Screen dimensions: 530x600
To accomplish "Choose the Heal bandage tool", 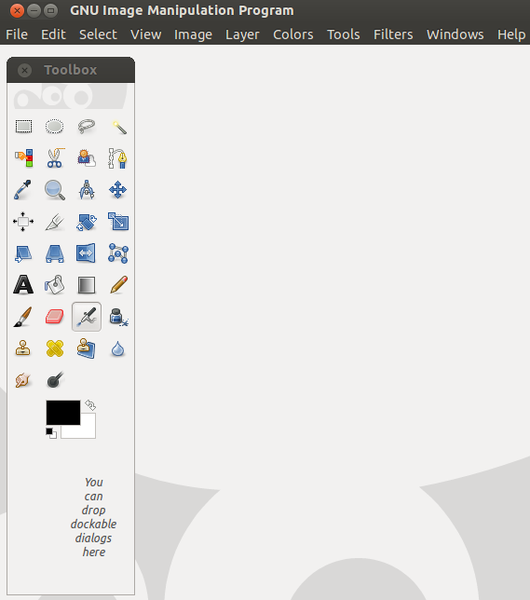I will click(x=55, y=349).
